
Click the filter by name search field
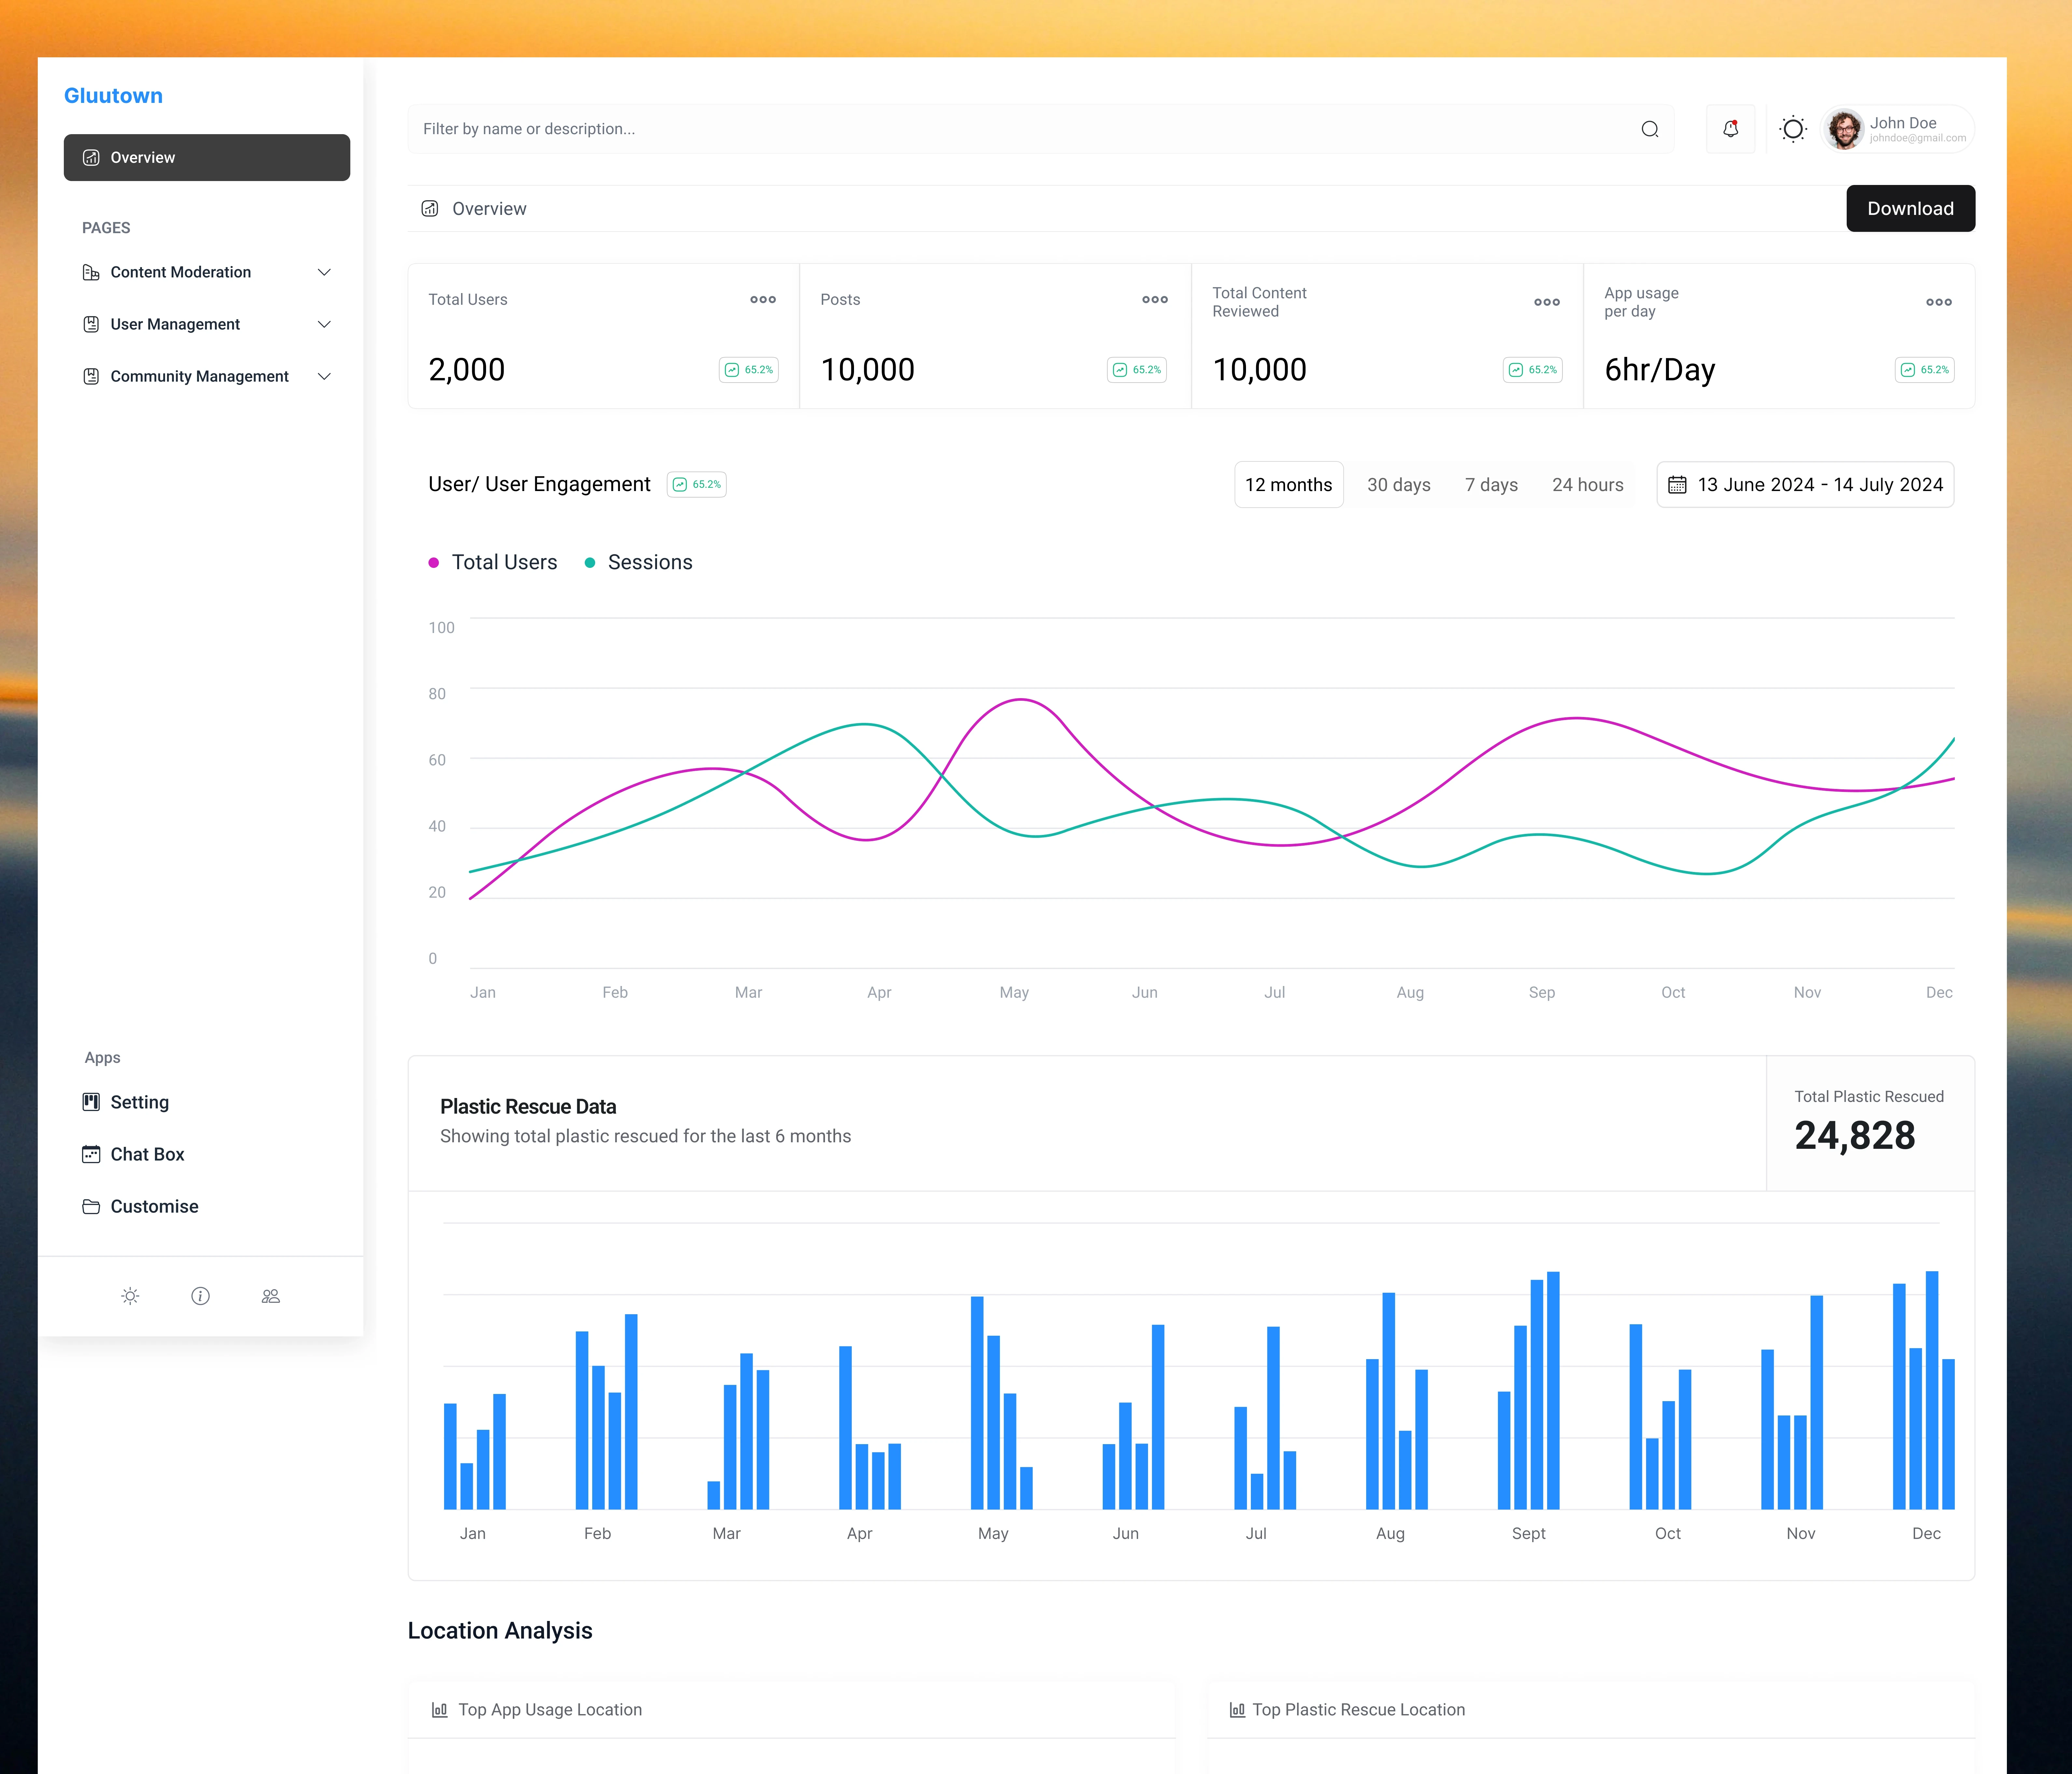click(1020, 129)
